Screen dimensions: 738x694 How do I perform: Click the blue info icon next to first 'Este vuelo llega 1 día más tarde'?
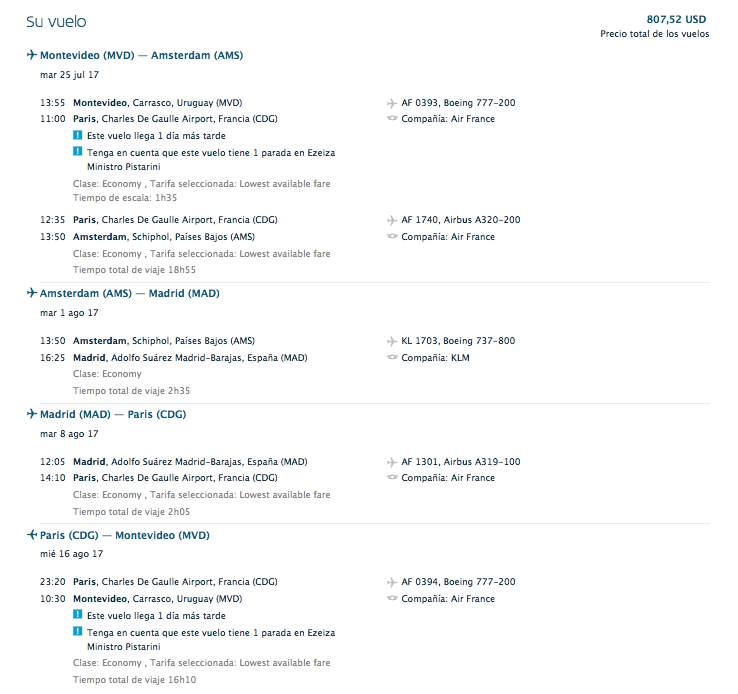tap(78, 135)
